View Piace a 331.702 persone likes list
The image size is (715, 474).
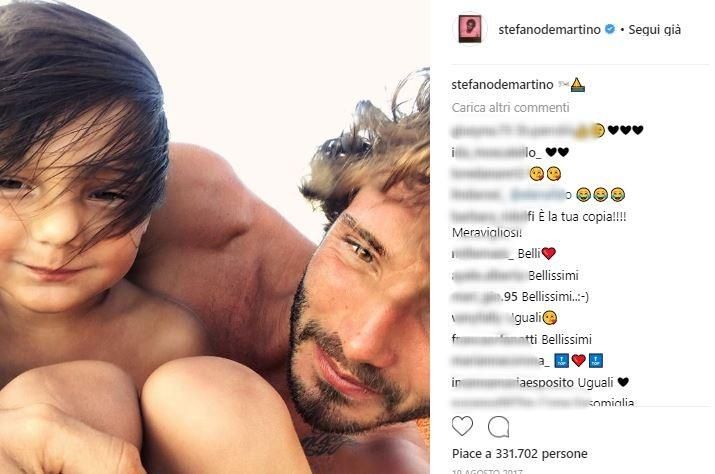tap(519, 454)
